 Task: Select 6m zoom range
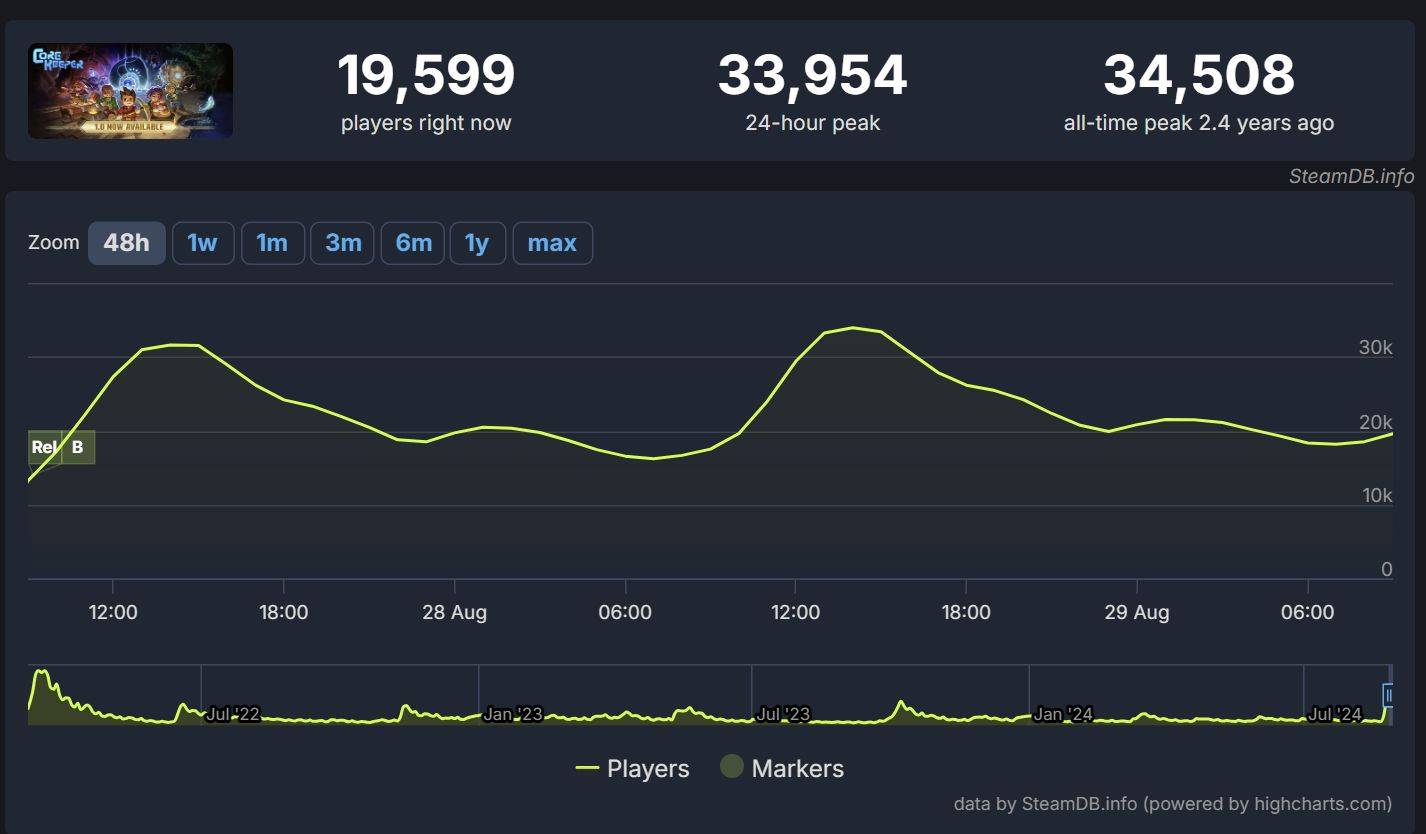point(413,243)
